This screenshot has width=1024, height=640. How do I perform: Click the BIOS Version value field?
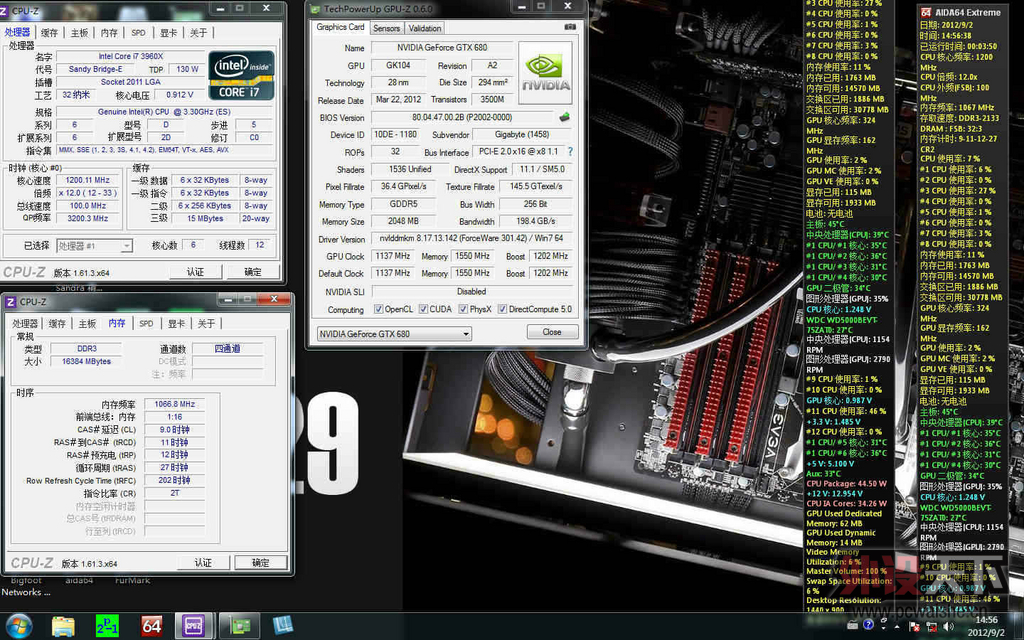pos(462,118)
